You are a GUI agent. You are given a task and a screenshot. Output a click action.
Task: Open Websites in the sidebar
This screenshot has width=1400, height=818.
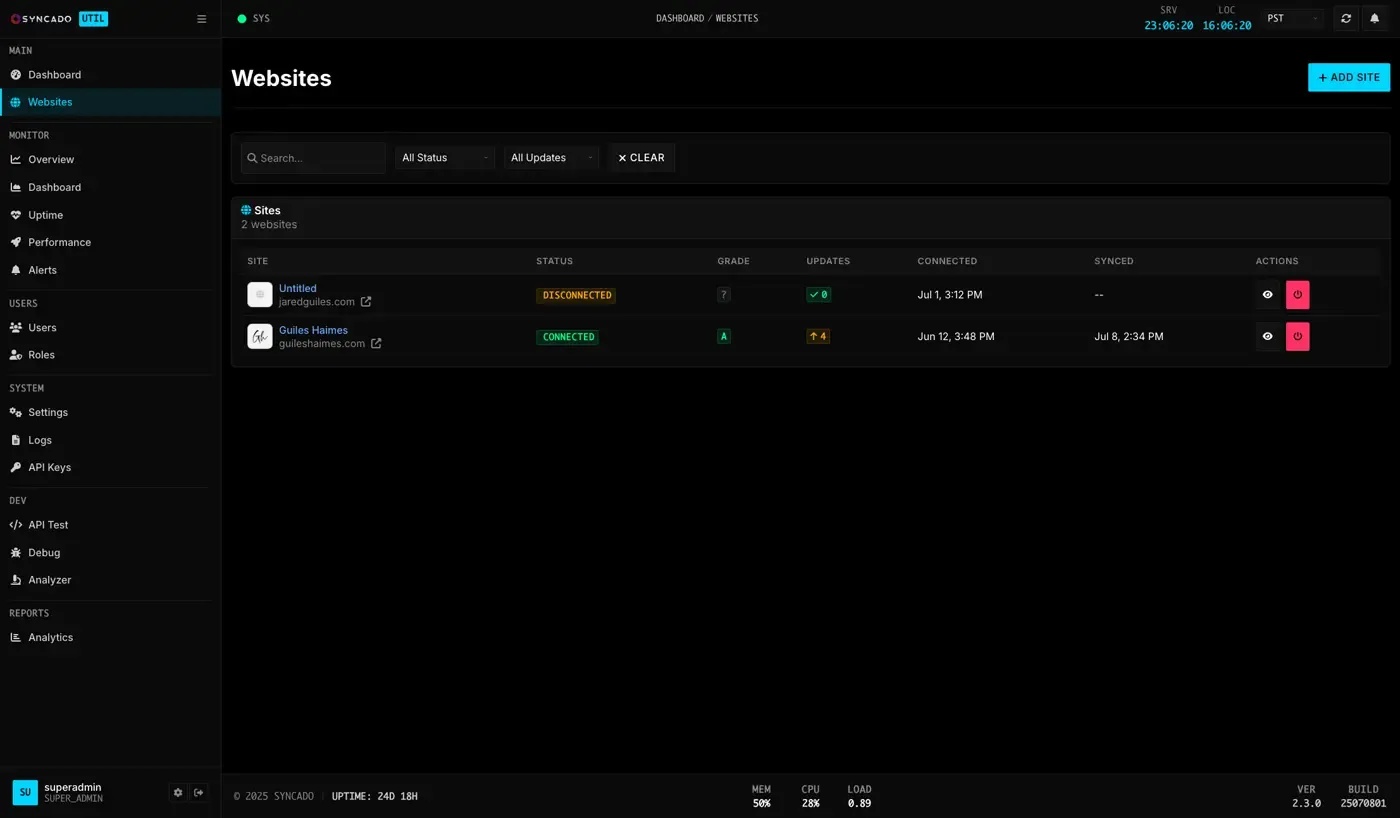pyautogui.click(x=110, y=102)
